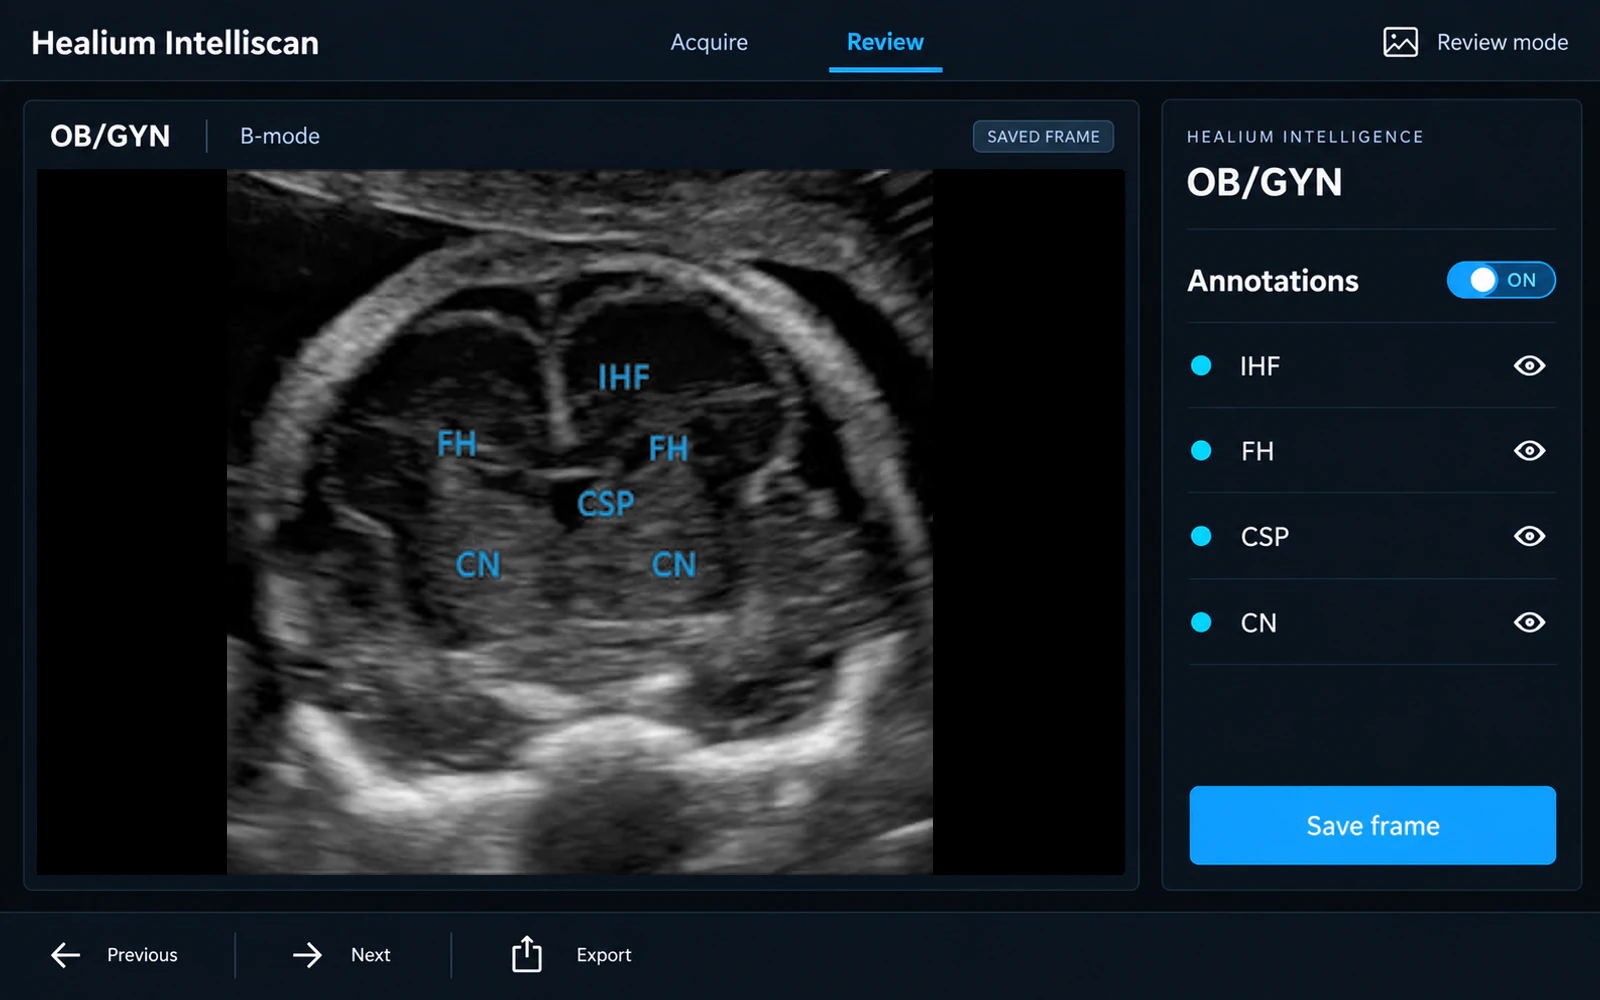Image resolution: width=1600 pixels, height=1000 pixels.
Task: Click the FH cyan dot in annotations list
Action: click(1201, 451)
